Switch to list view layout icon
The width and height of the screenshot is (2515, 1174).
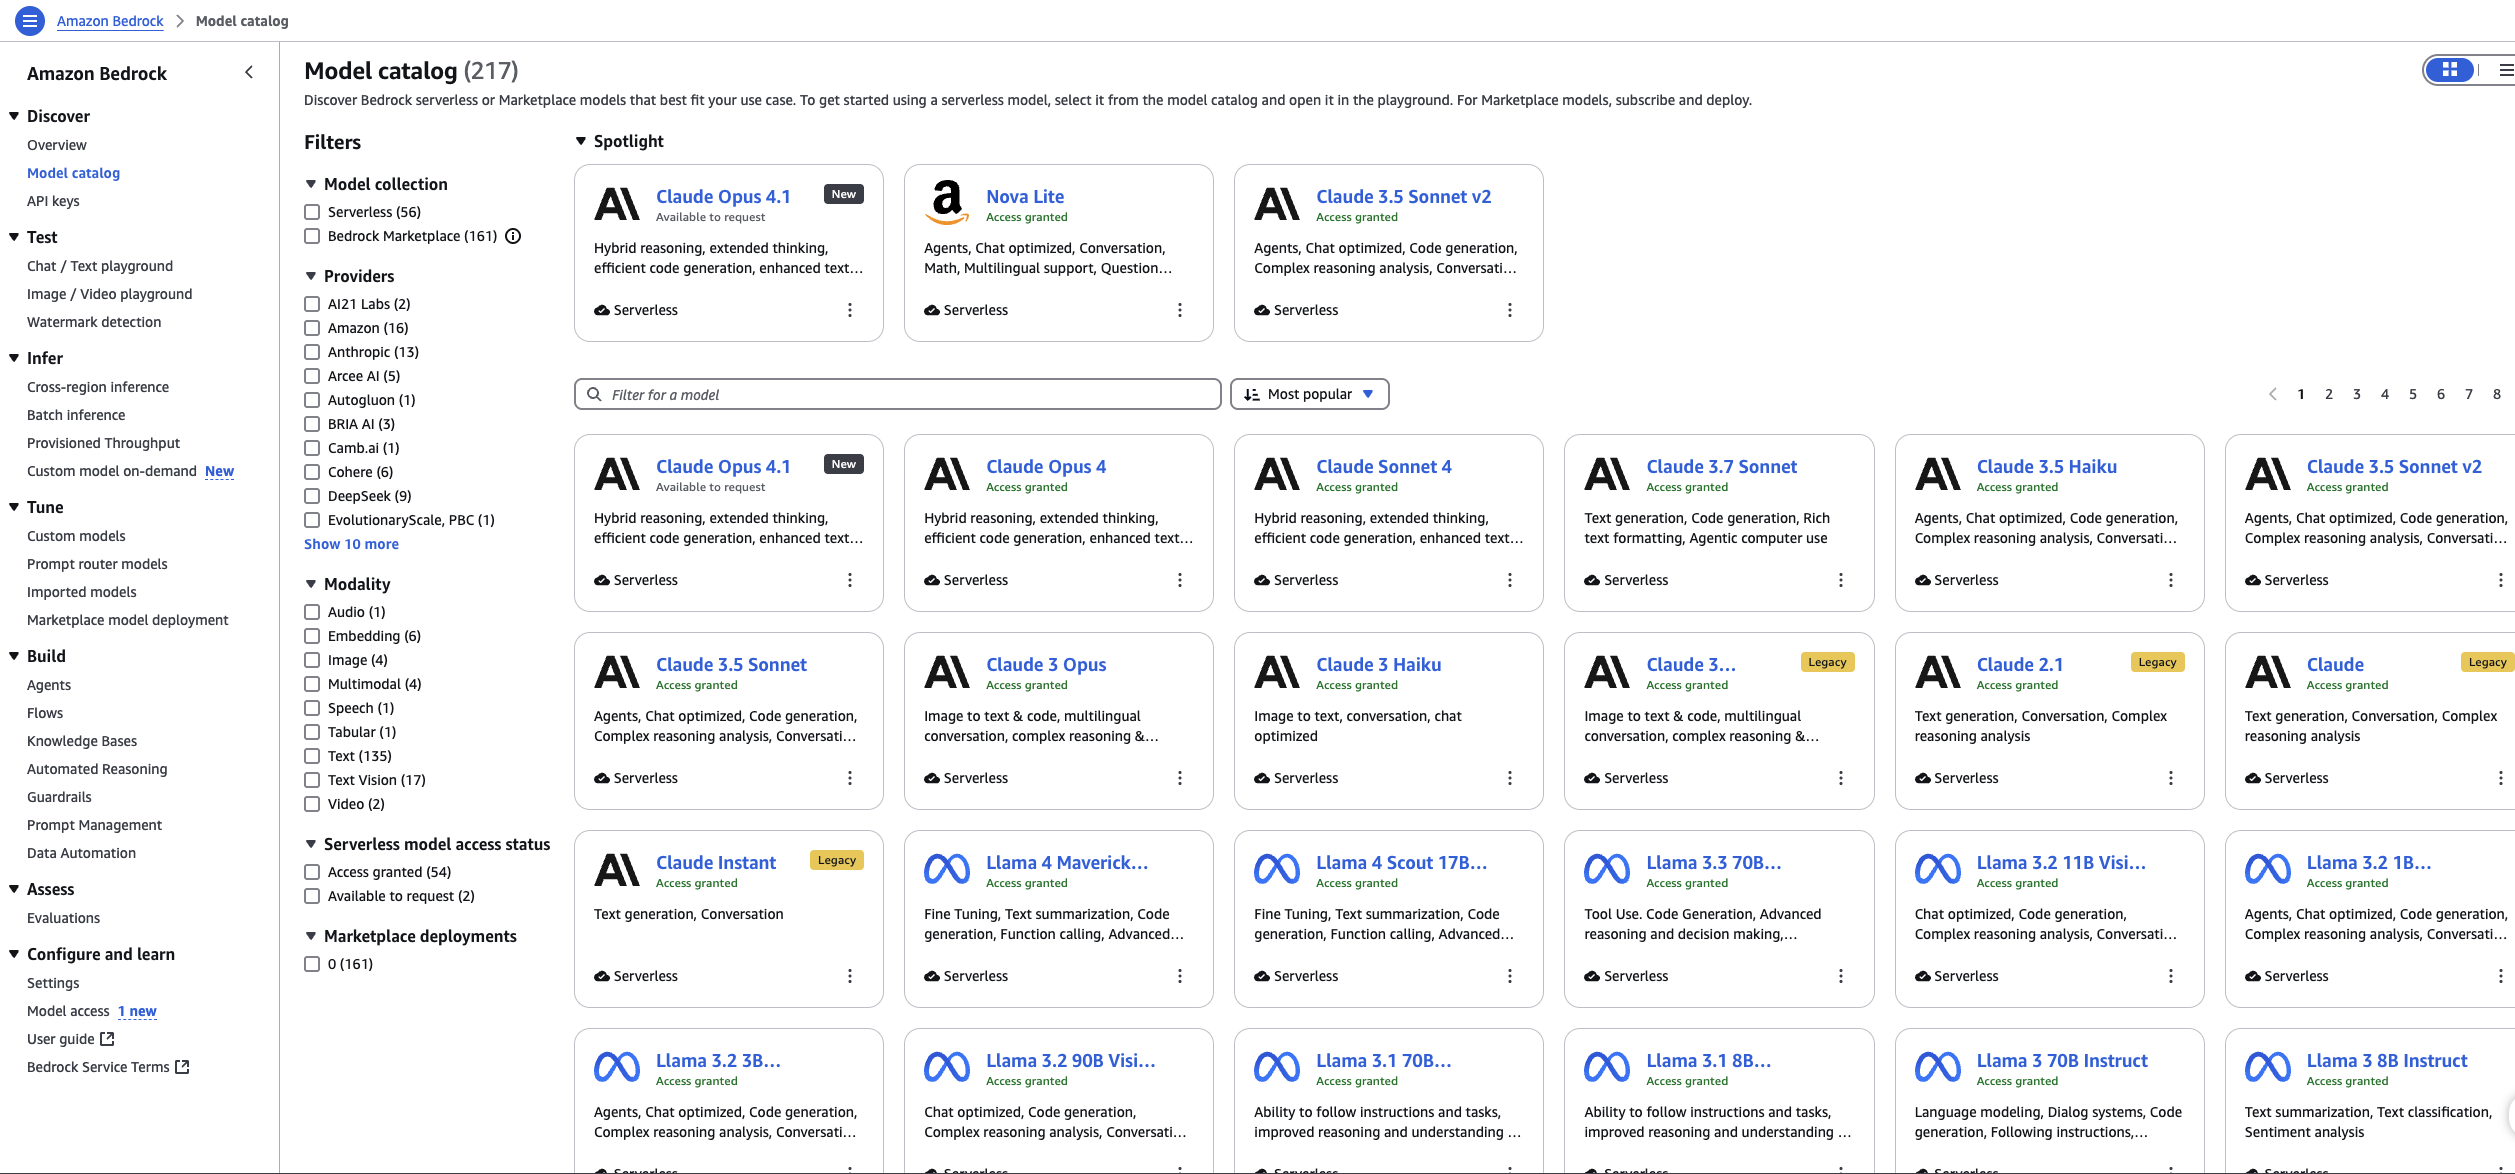point(2505,70)
